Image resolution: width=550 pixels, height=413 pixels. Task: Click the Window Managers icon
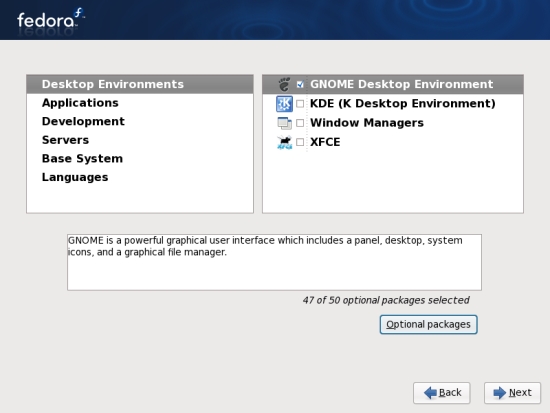[284, 123]
